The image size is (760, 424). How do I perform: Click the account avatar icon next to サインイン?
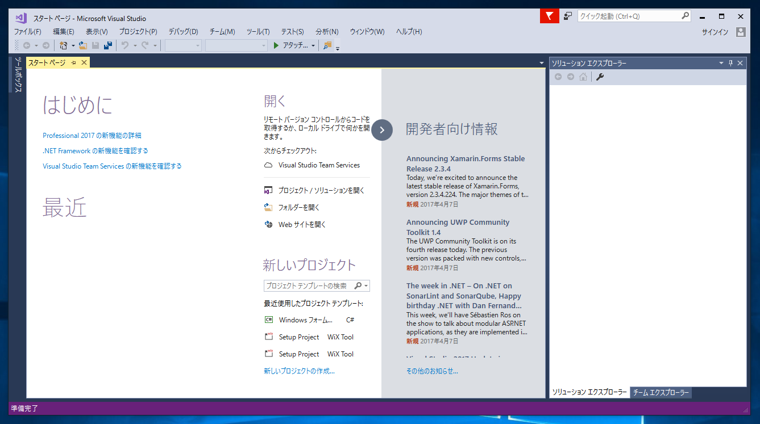(741, 32)
